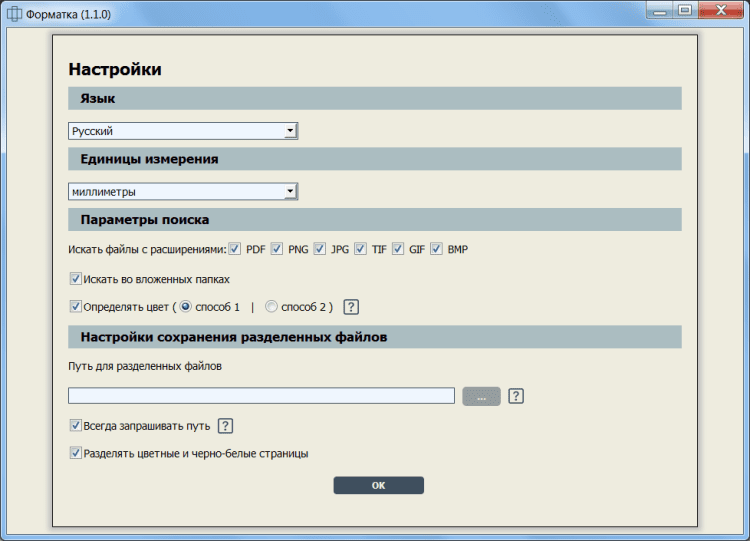Click help icon next to 'Всегда запрашивать путь'
Screen dimensions: 750x541
click(225, 426)
